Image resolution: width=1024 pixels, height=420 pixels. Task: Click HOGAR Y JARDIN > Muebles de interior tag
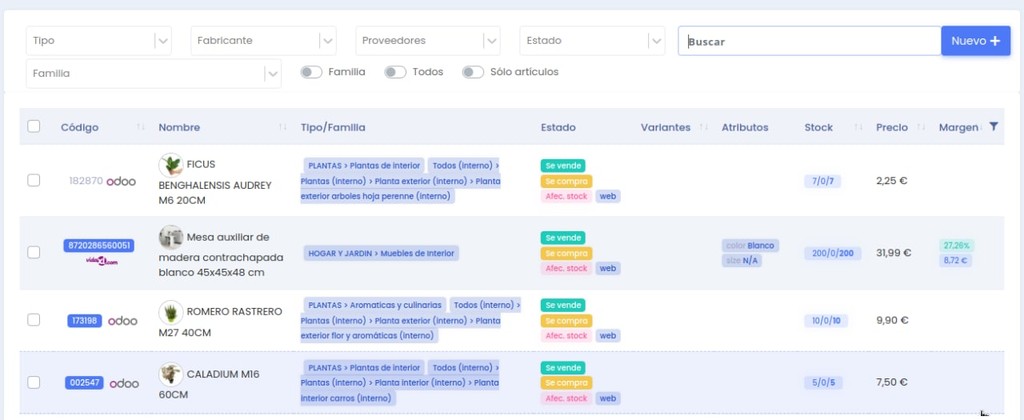pos(381,253)
